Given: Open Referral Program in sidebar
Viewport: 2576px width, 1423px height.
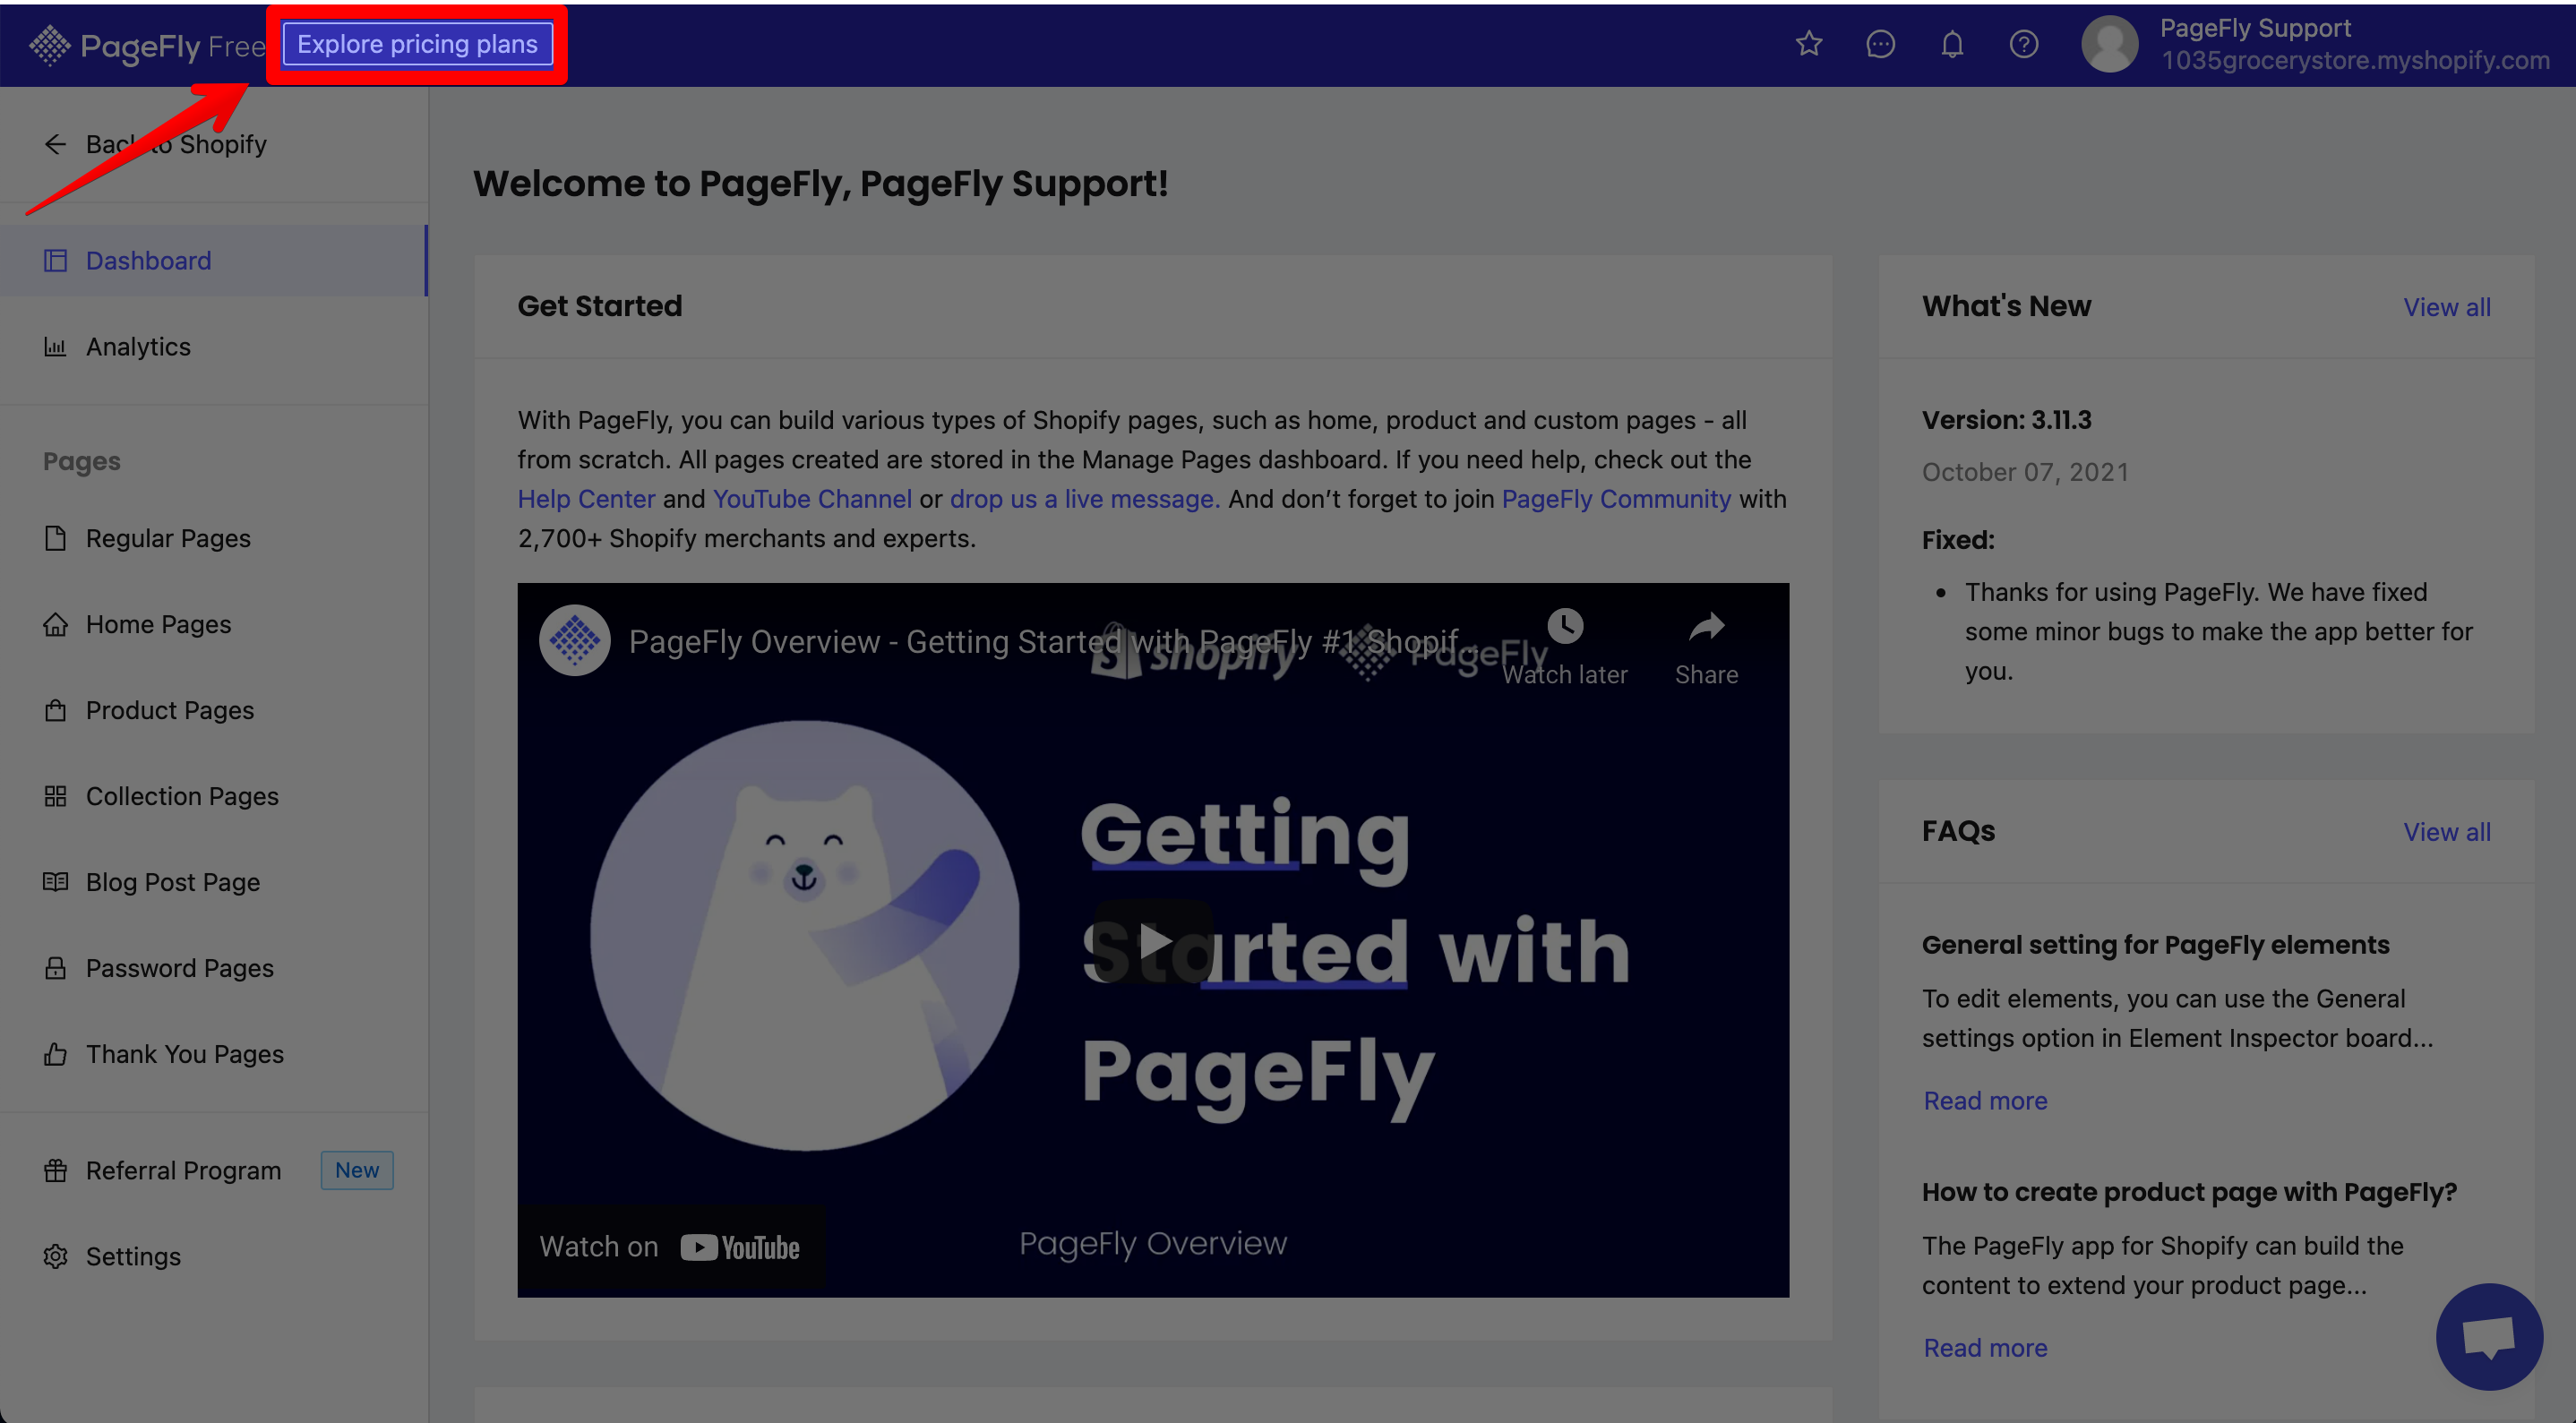Looking at the screenshot, I should click(x=213, y=1170).
